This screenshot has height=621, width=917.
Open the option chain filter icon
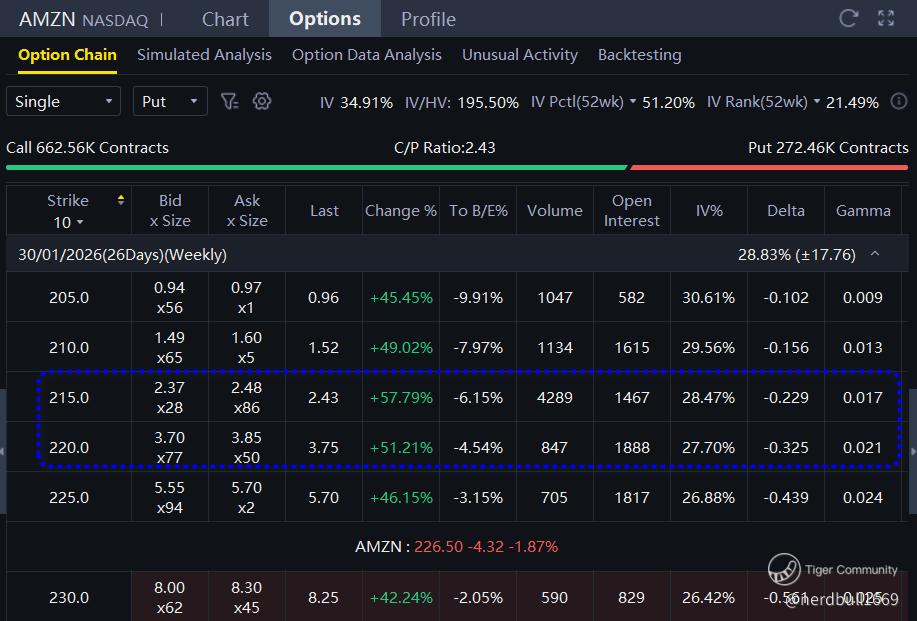point(229,101)
